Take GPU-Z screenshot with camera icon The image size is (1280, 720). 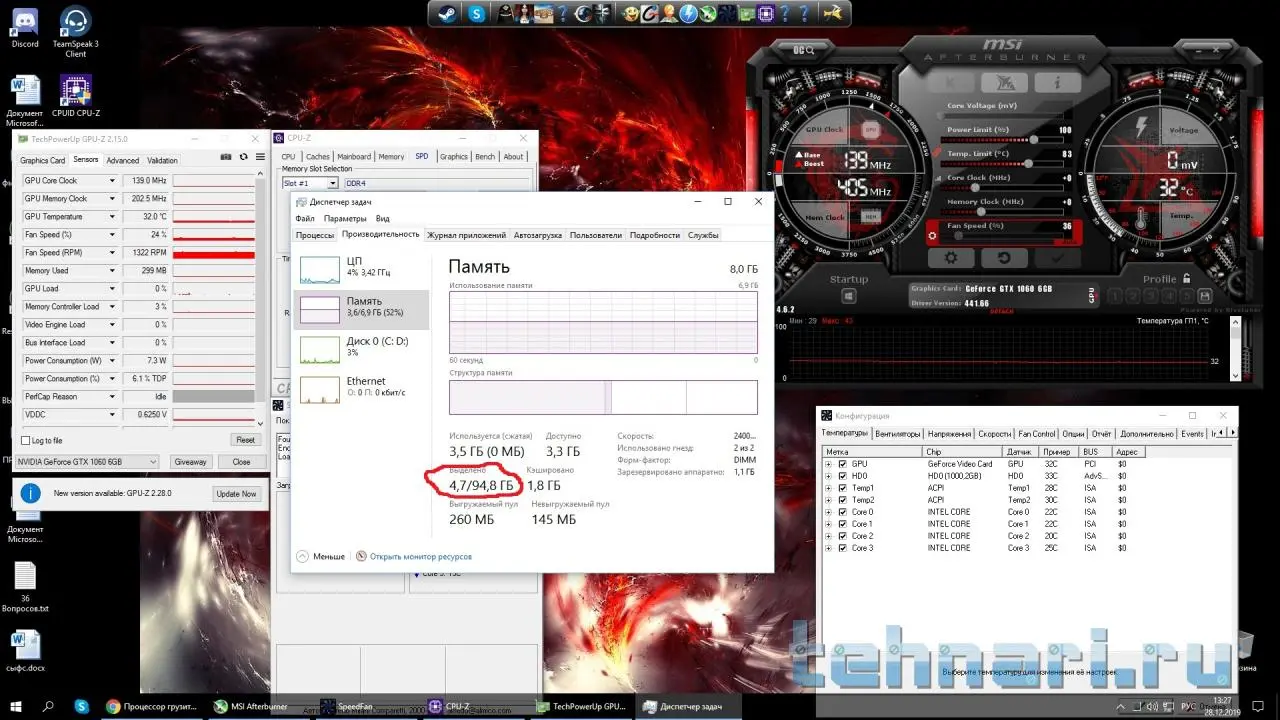(227, 157)
